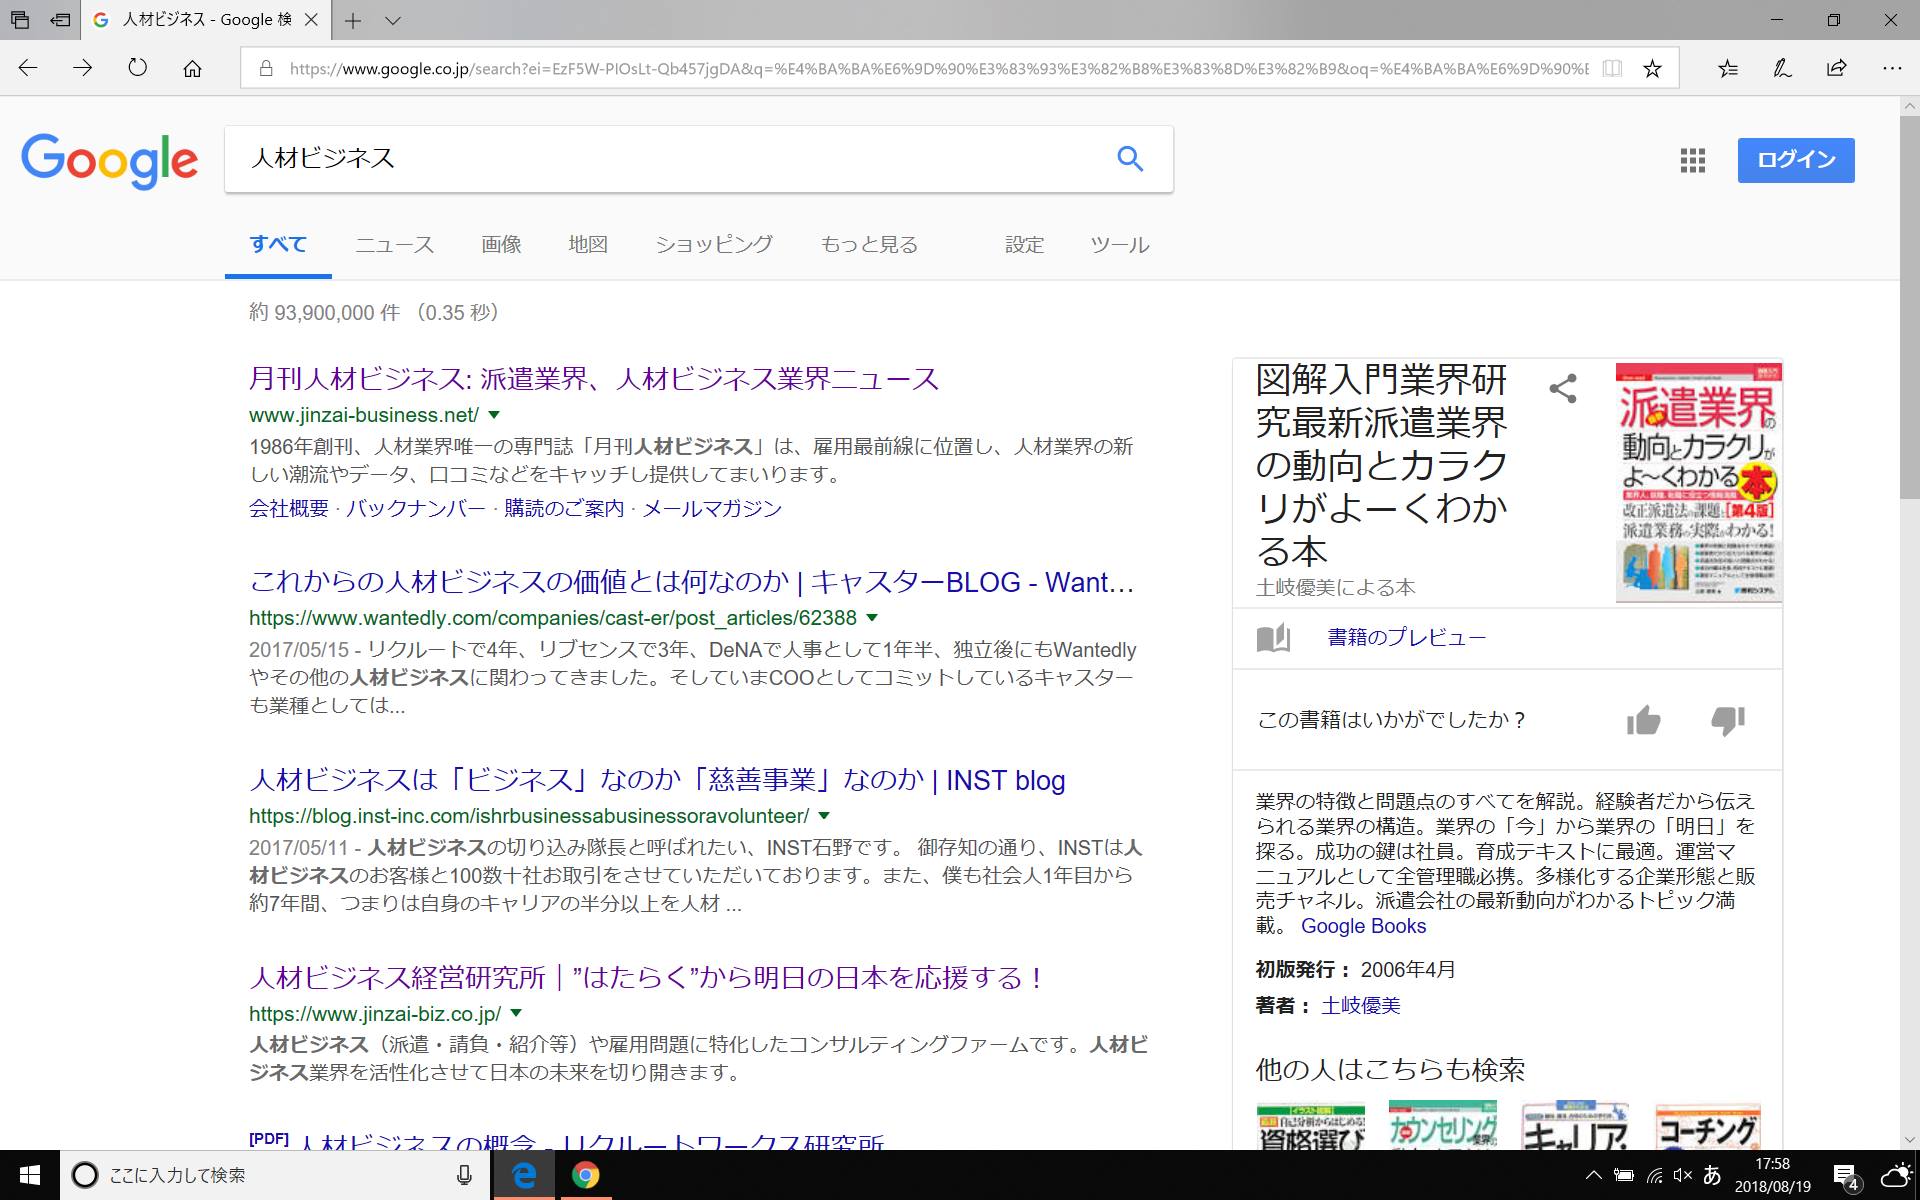This screenshot has height=1200, width=1920.
Task: Open 月刊人材ビジネス search result
Action: tap(594, 379)
